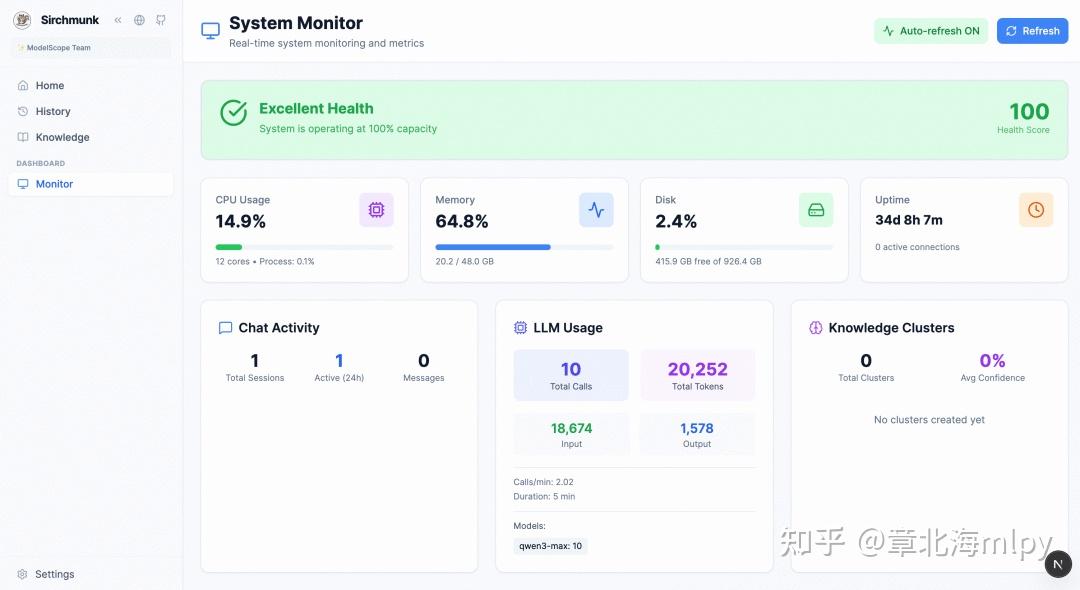Click the Refresh button
The width and height of the screenshot is (1080, 590).
point(1032,31)
